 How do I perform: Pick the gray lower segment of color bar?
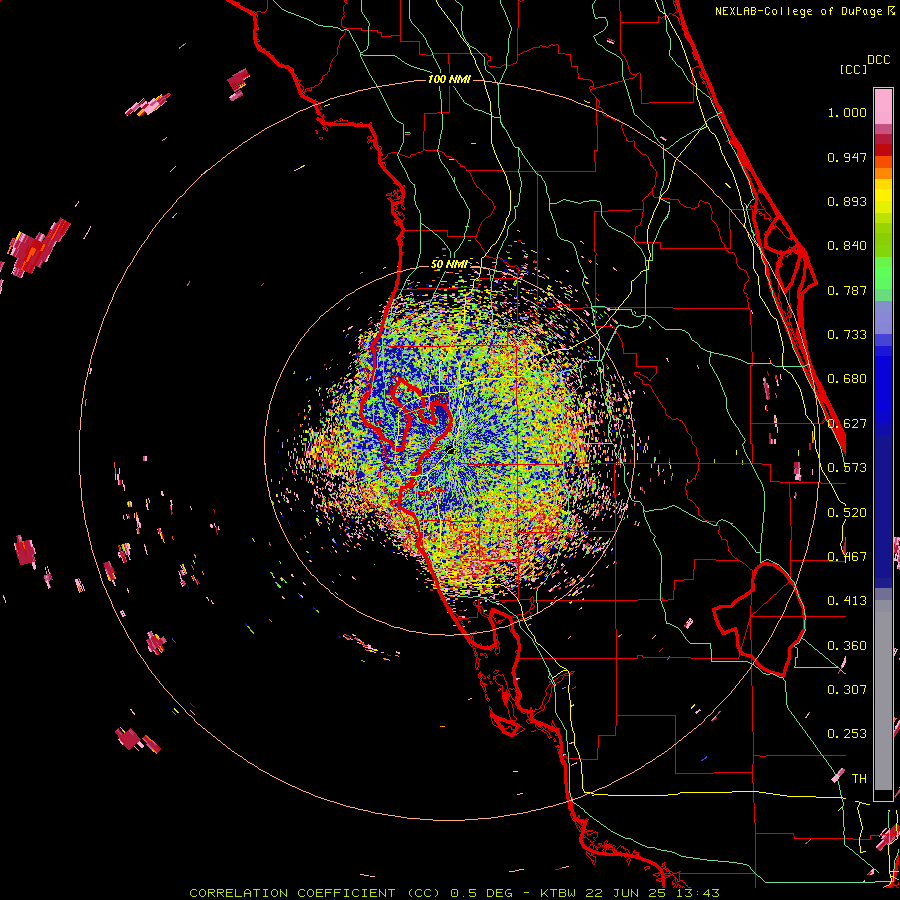(883, 695)
